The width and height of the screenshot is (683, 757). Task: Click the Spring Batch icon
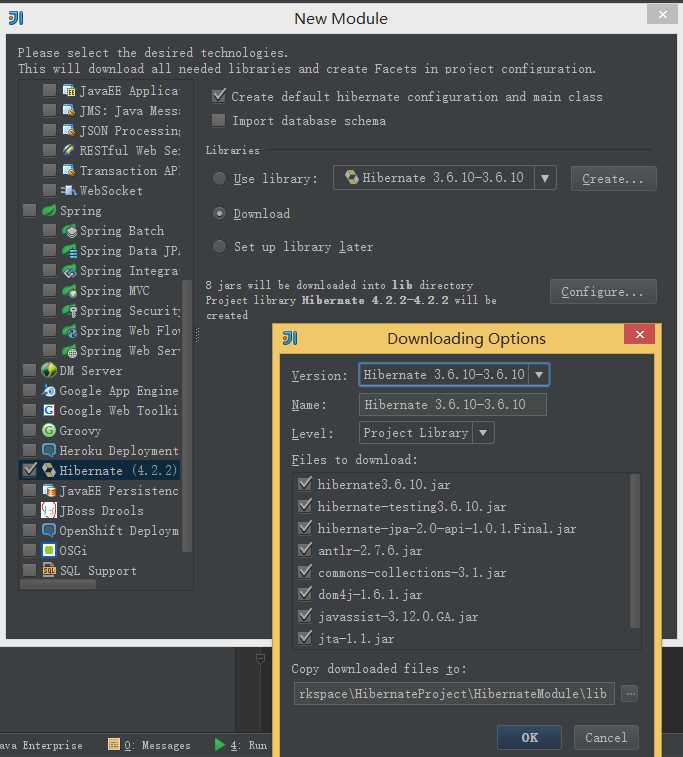pyautogui.click(x=70, y=231)
